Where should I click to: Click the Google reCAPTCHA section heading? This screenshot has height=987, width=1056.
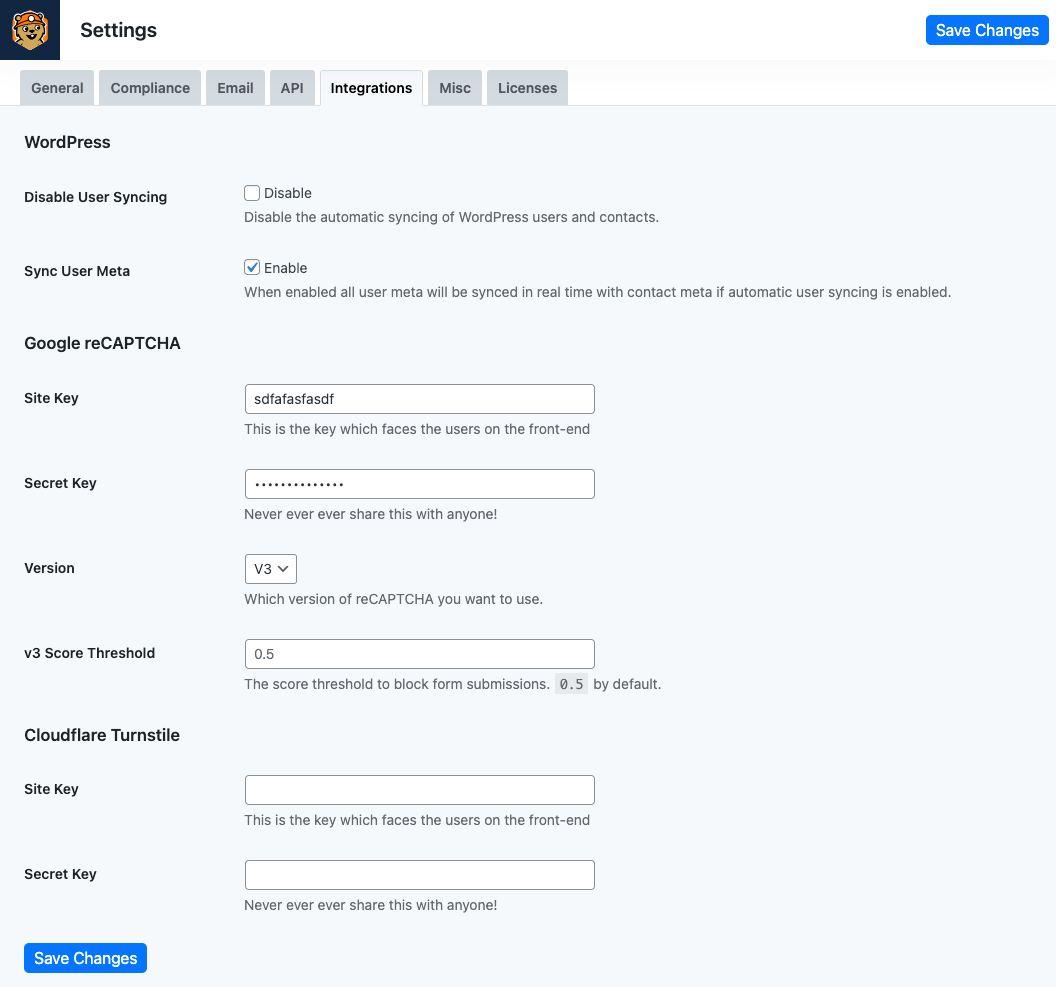[102, 343]
